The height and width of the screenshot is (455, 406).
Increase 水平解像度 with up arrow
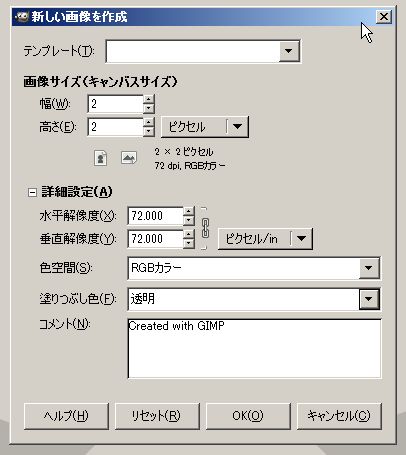point(189,212)
